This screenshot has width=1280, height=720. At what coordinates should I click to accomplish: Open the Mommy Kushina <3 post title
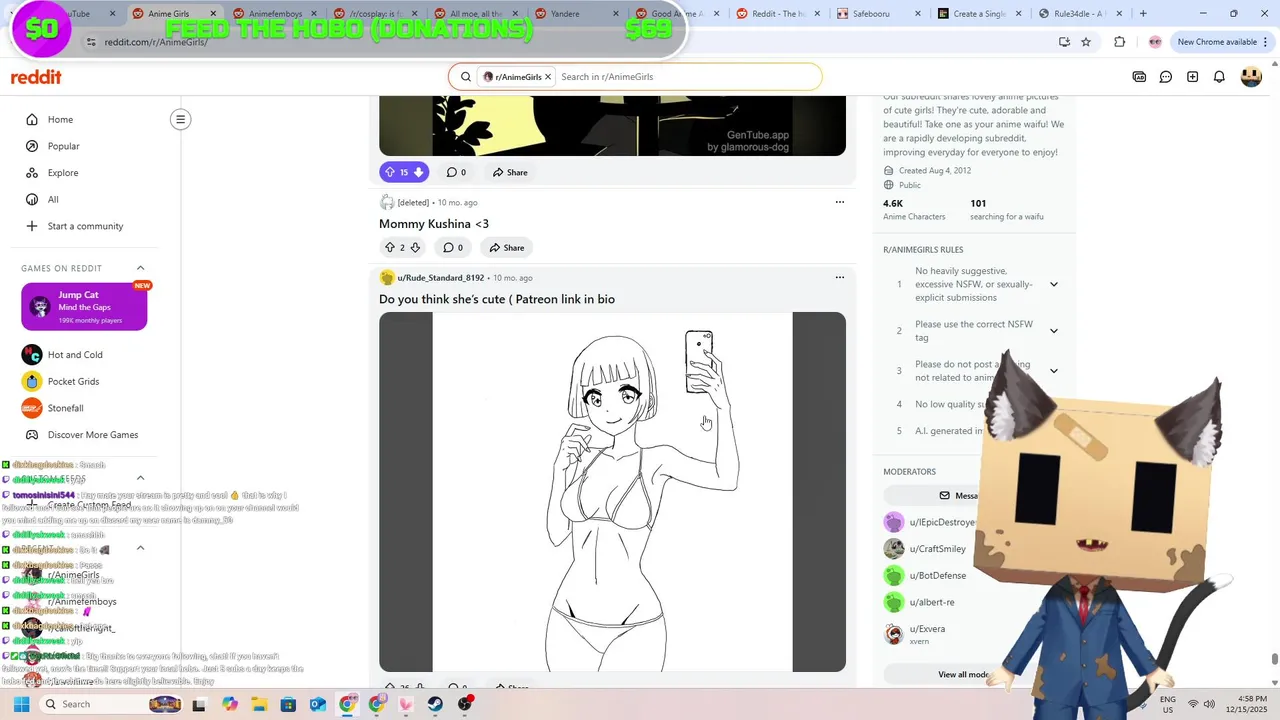pyautogui.click(x=434, y=224)
